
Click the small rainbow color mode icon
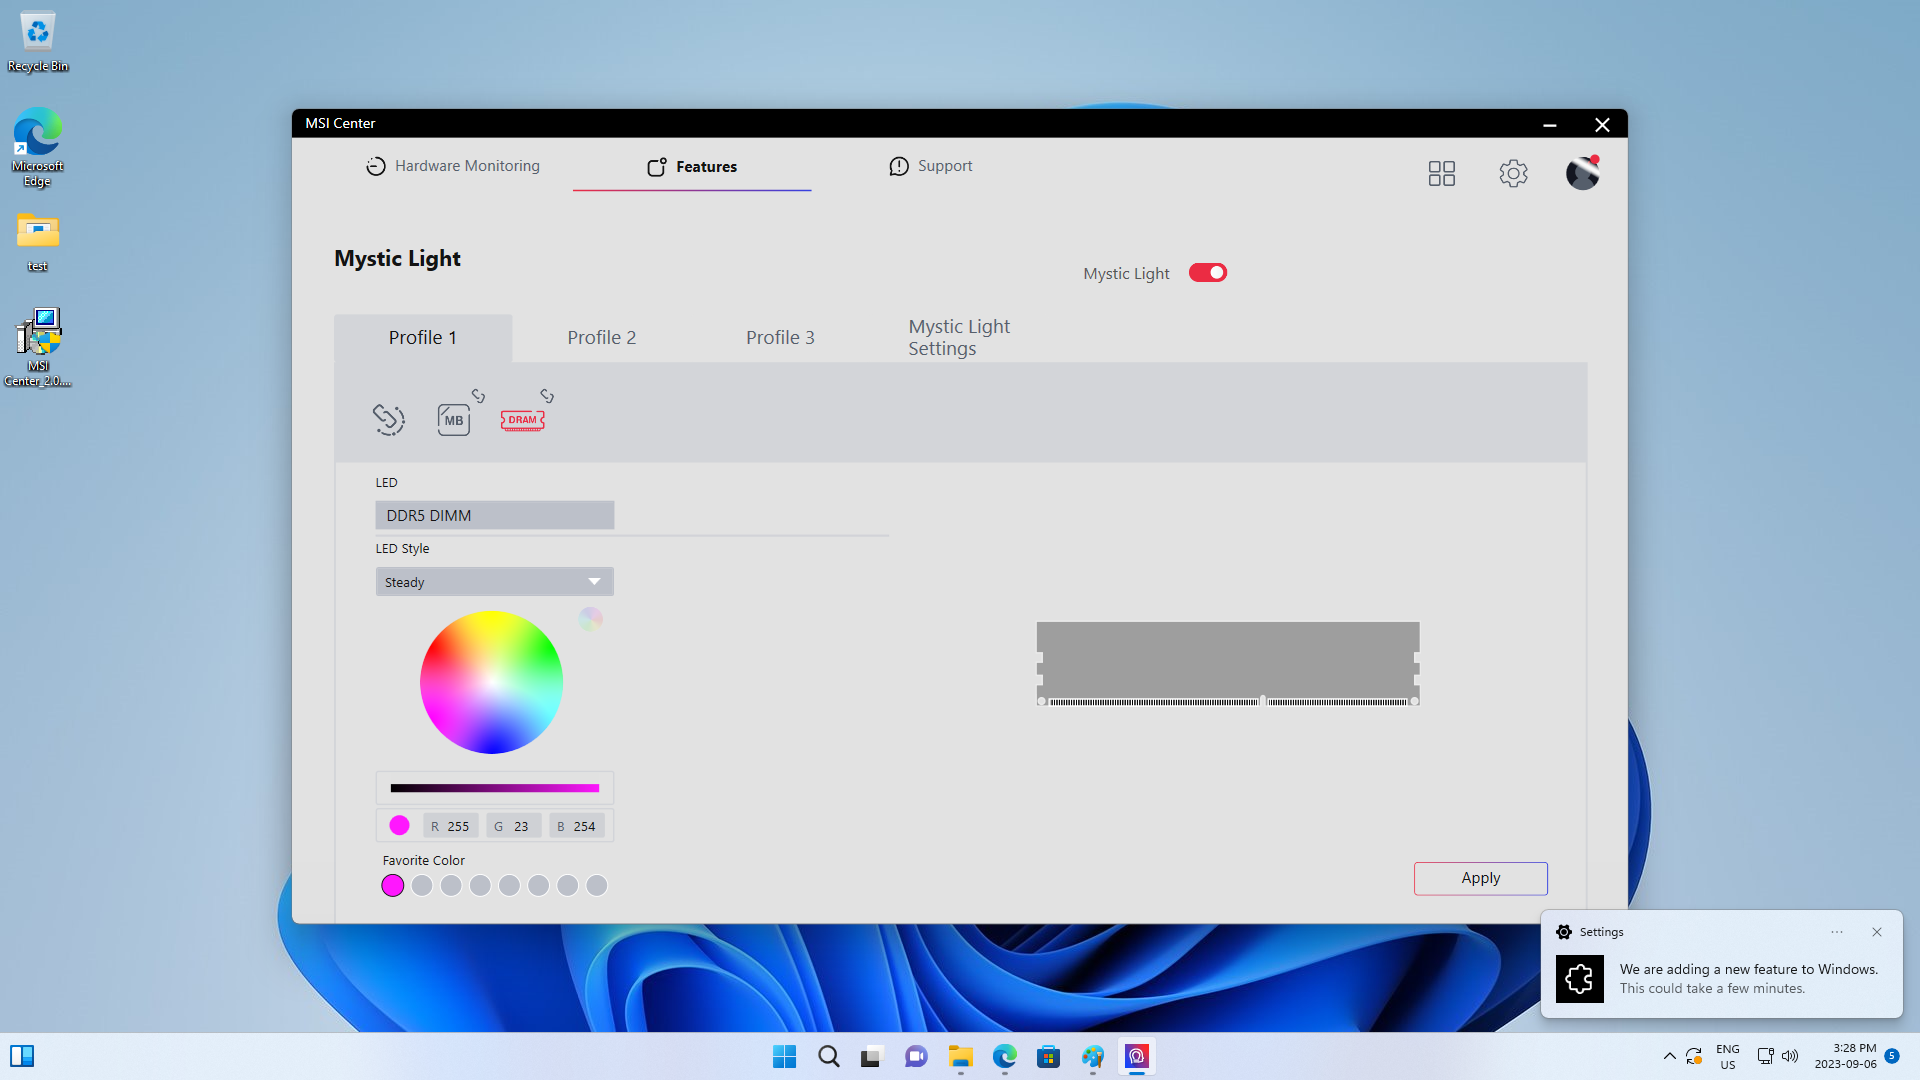pos(591,619)
